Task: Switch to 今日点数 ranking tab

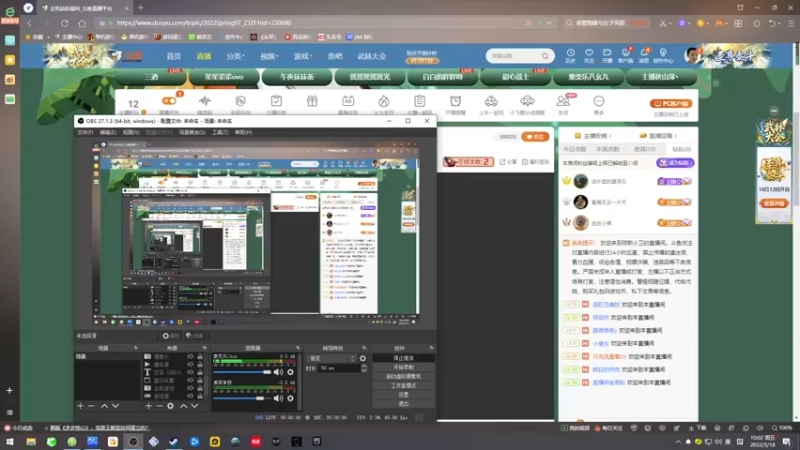Action: tap(574, 149)
